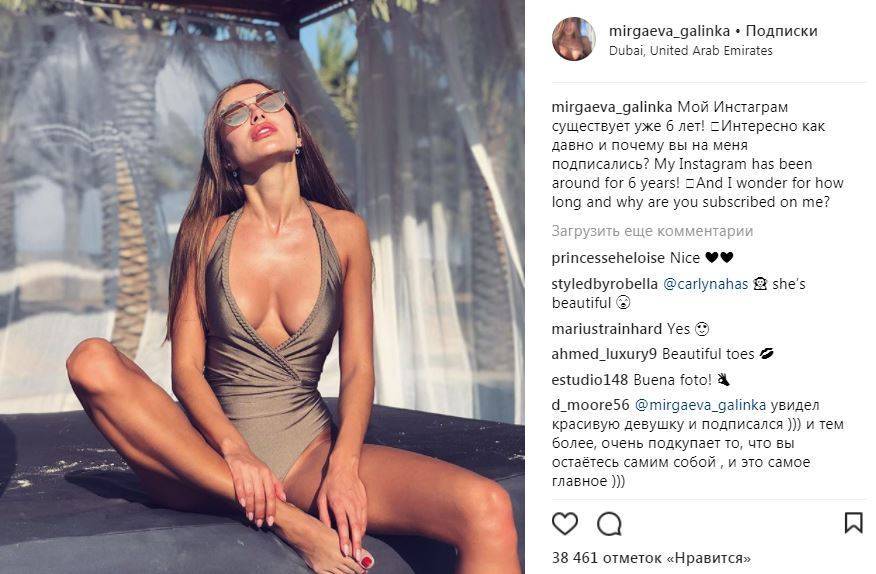
Task: Like the post with the heart icon
Action: 565,524
